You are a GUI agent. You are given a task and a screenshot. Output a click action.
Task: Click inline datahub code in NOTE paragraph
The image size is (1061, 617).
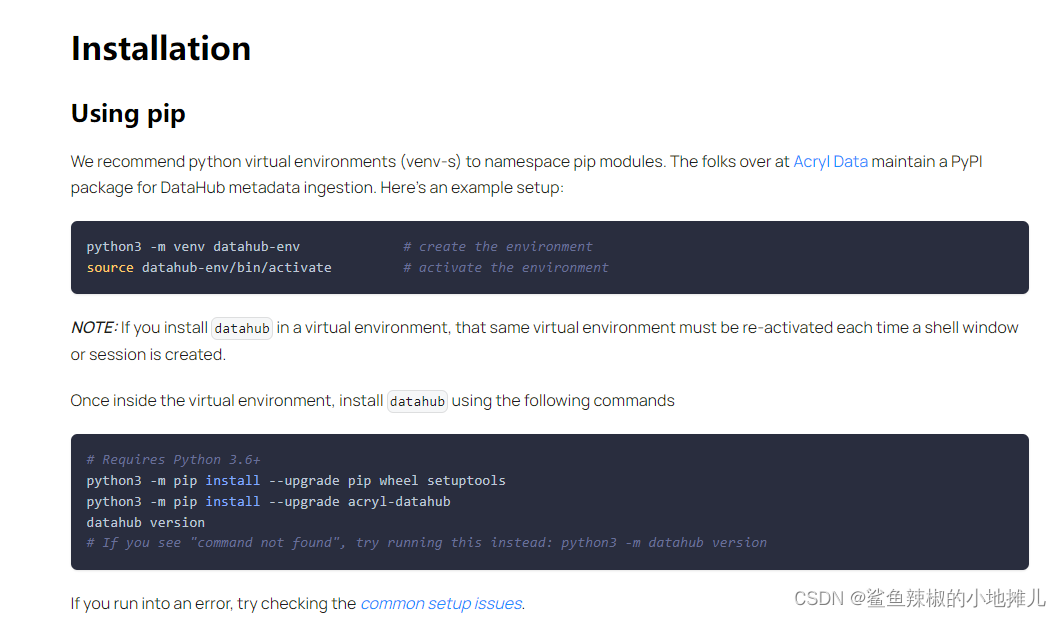point(242,328)
